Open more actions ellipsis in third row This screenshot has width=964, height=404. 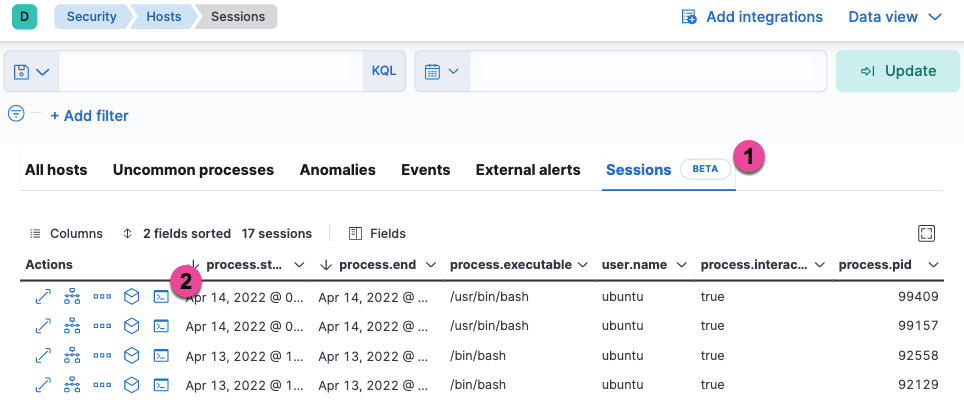pyautogui.click(x=102, y=355)
